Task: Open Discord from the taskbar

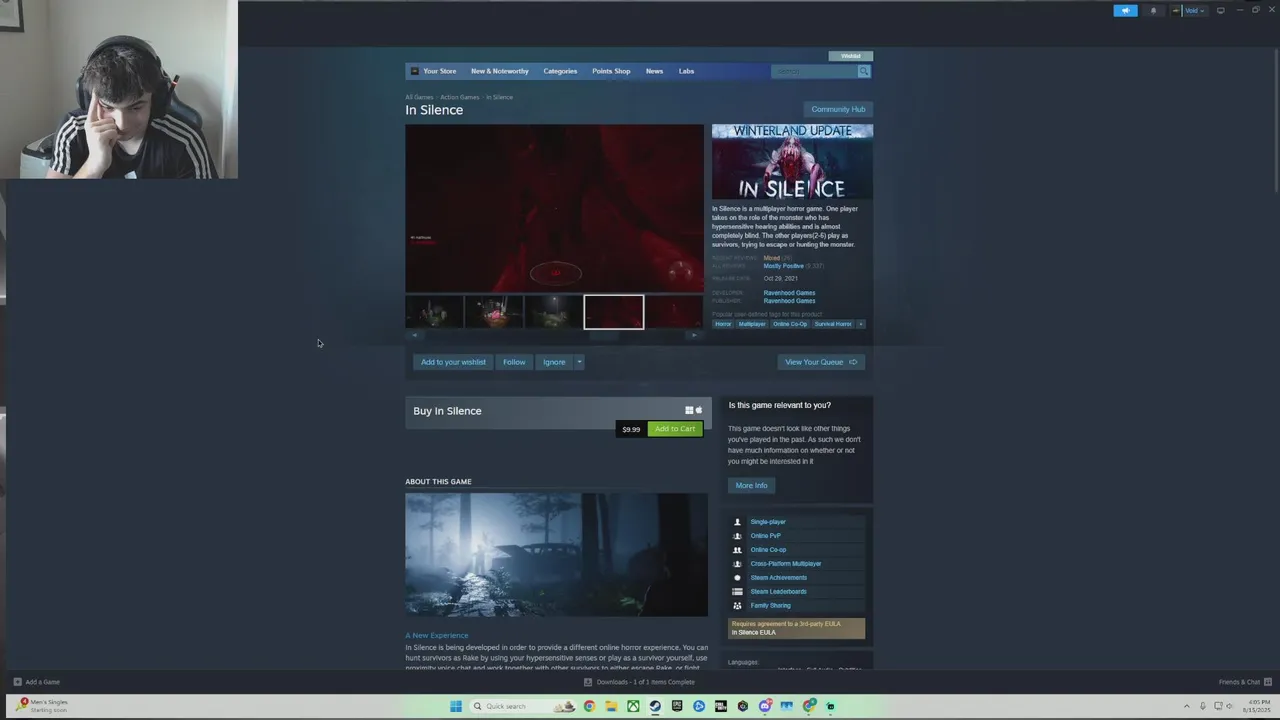Action: pos(765,706)
